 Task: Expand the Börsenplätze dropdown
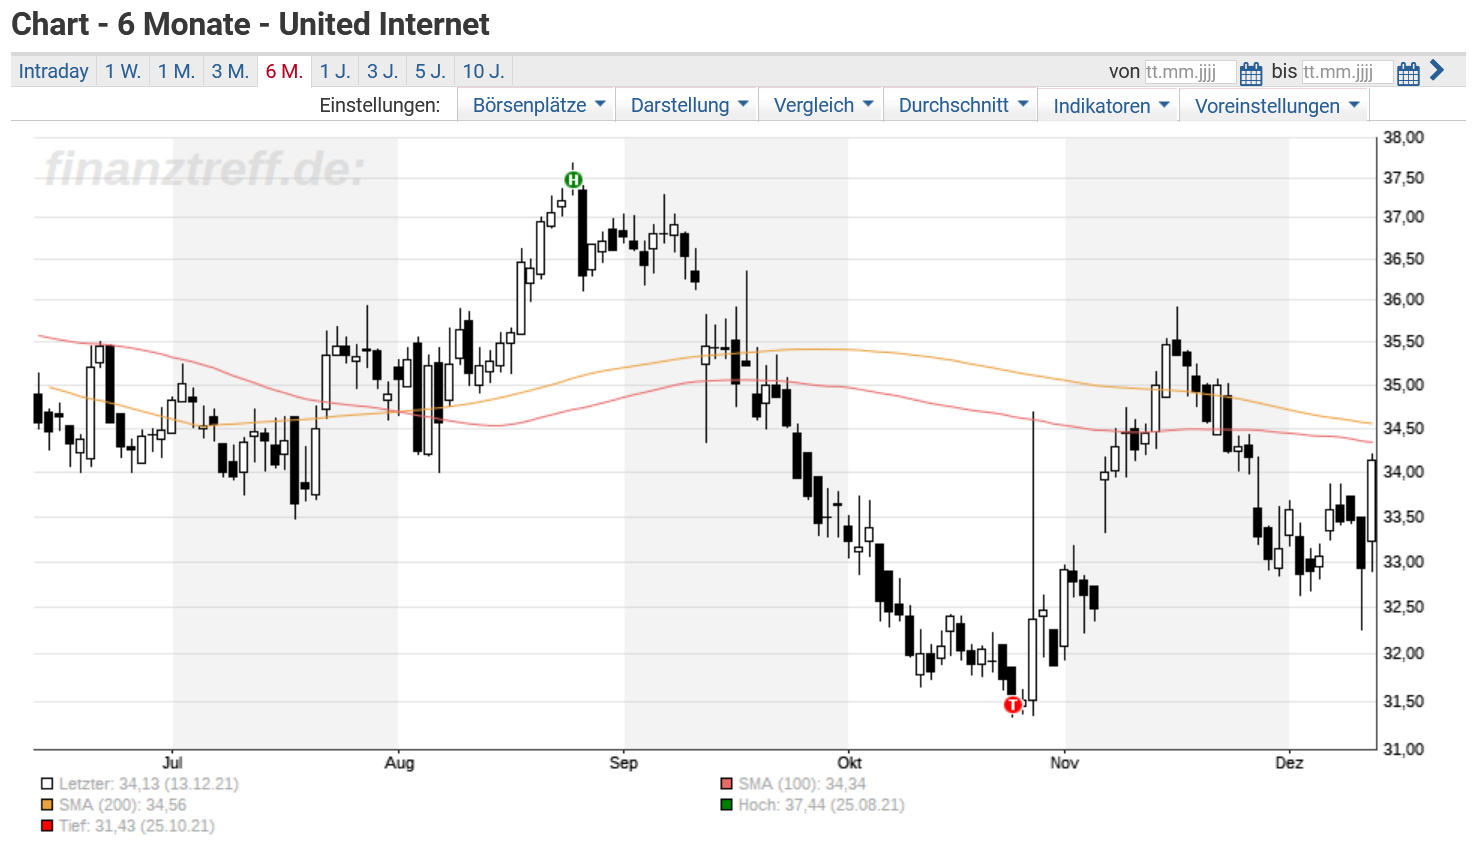[x=538, y=105]
